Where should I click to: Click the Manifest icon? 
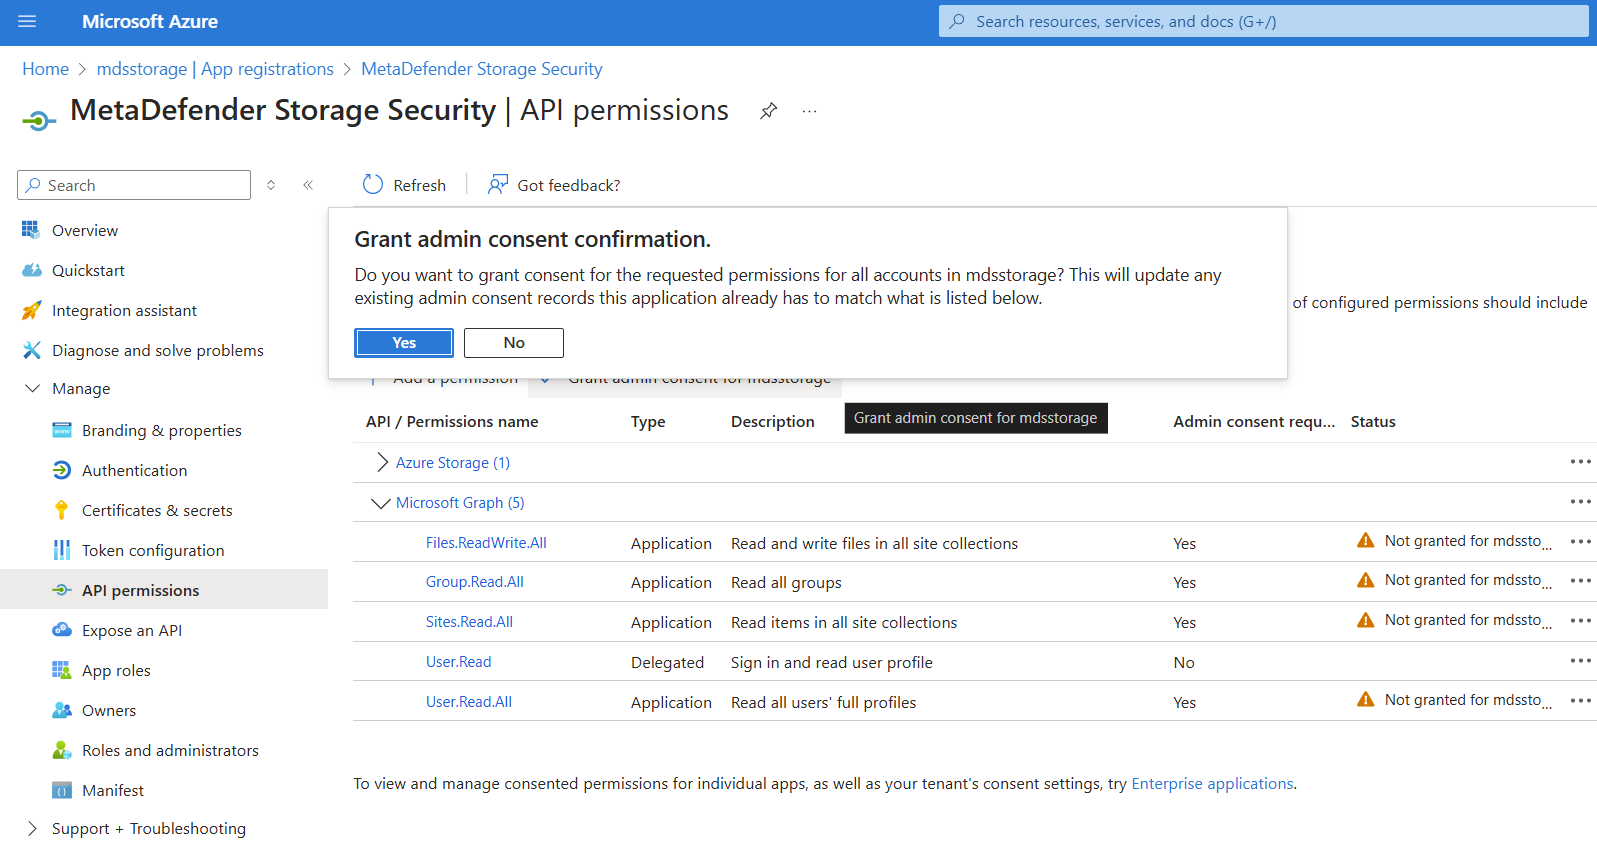[62, 790]
